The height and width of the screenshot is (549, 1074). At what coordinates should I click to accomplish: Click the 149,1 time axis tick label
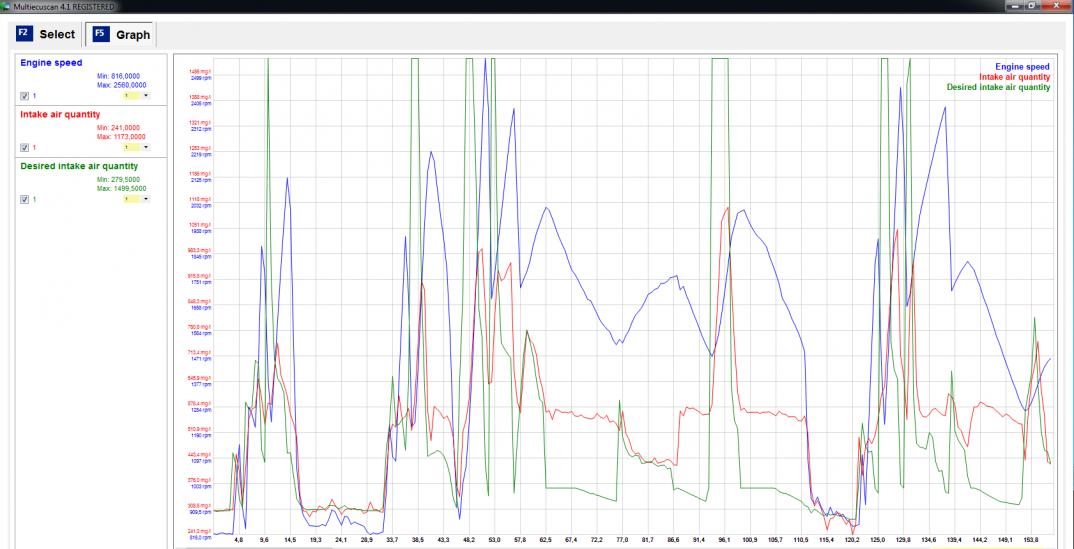click(1006, 540)
